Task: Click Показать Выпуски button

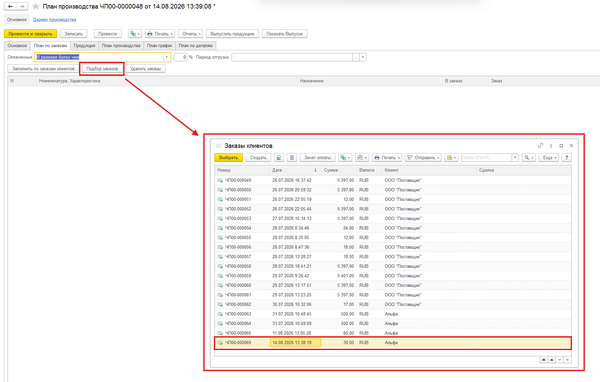Action: (284, 34)
